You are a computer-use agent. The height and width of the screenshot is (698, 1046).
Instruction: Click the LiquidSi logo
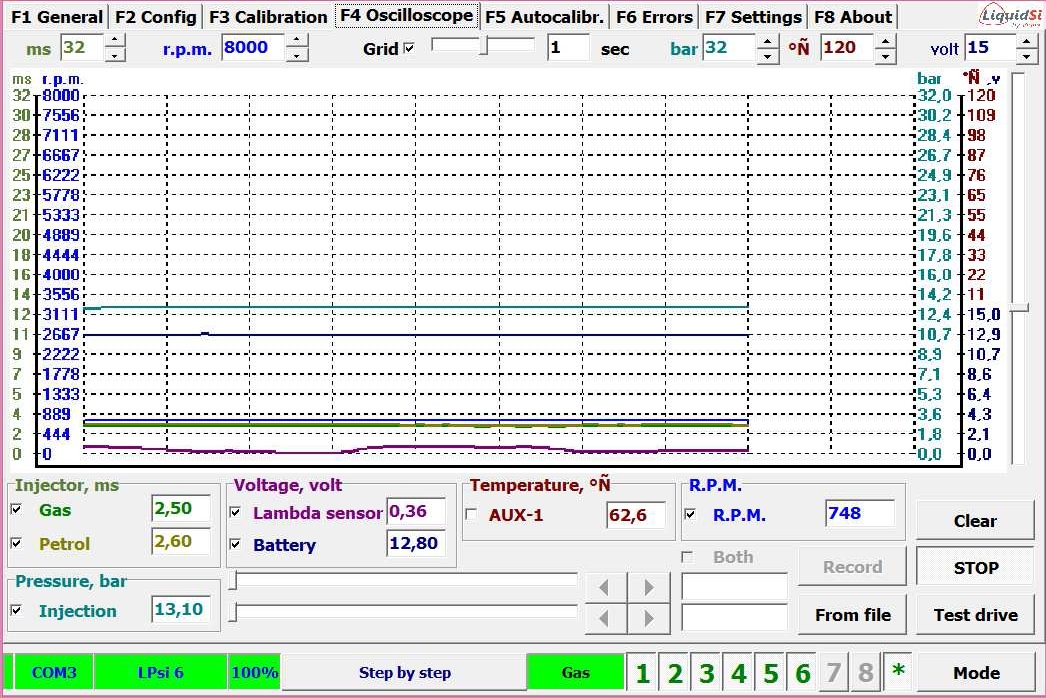tap(1010, 15)
